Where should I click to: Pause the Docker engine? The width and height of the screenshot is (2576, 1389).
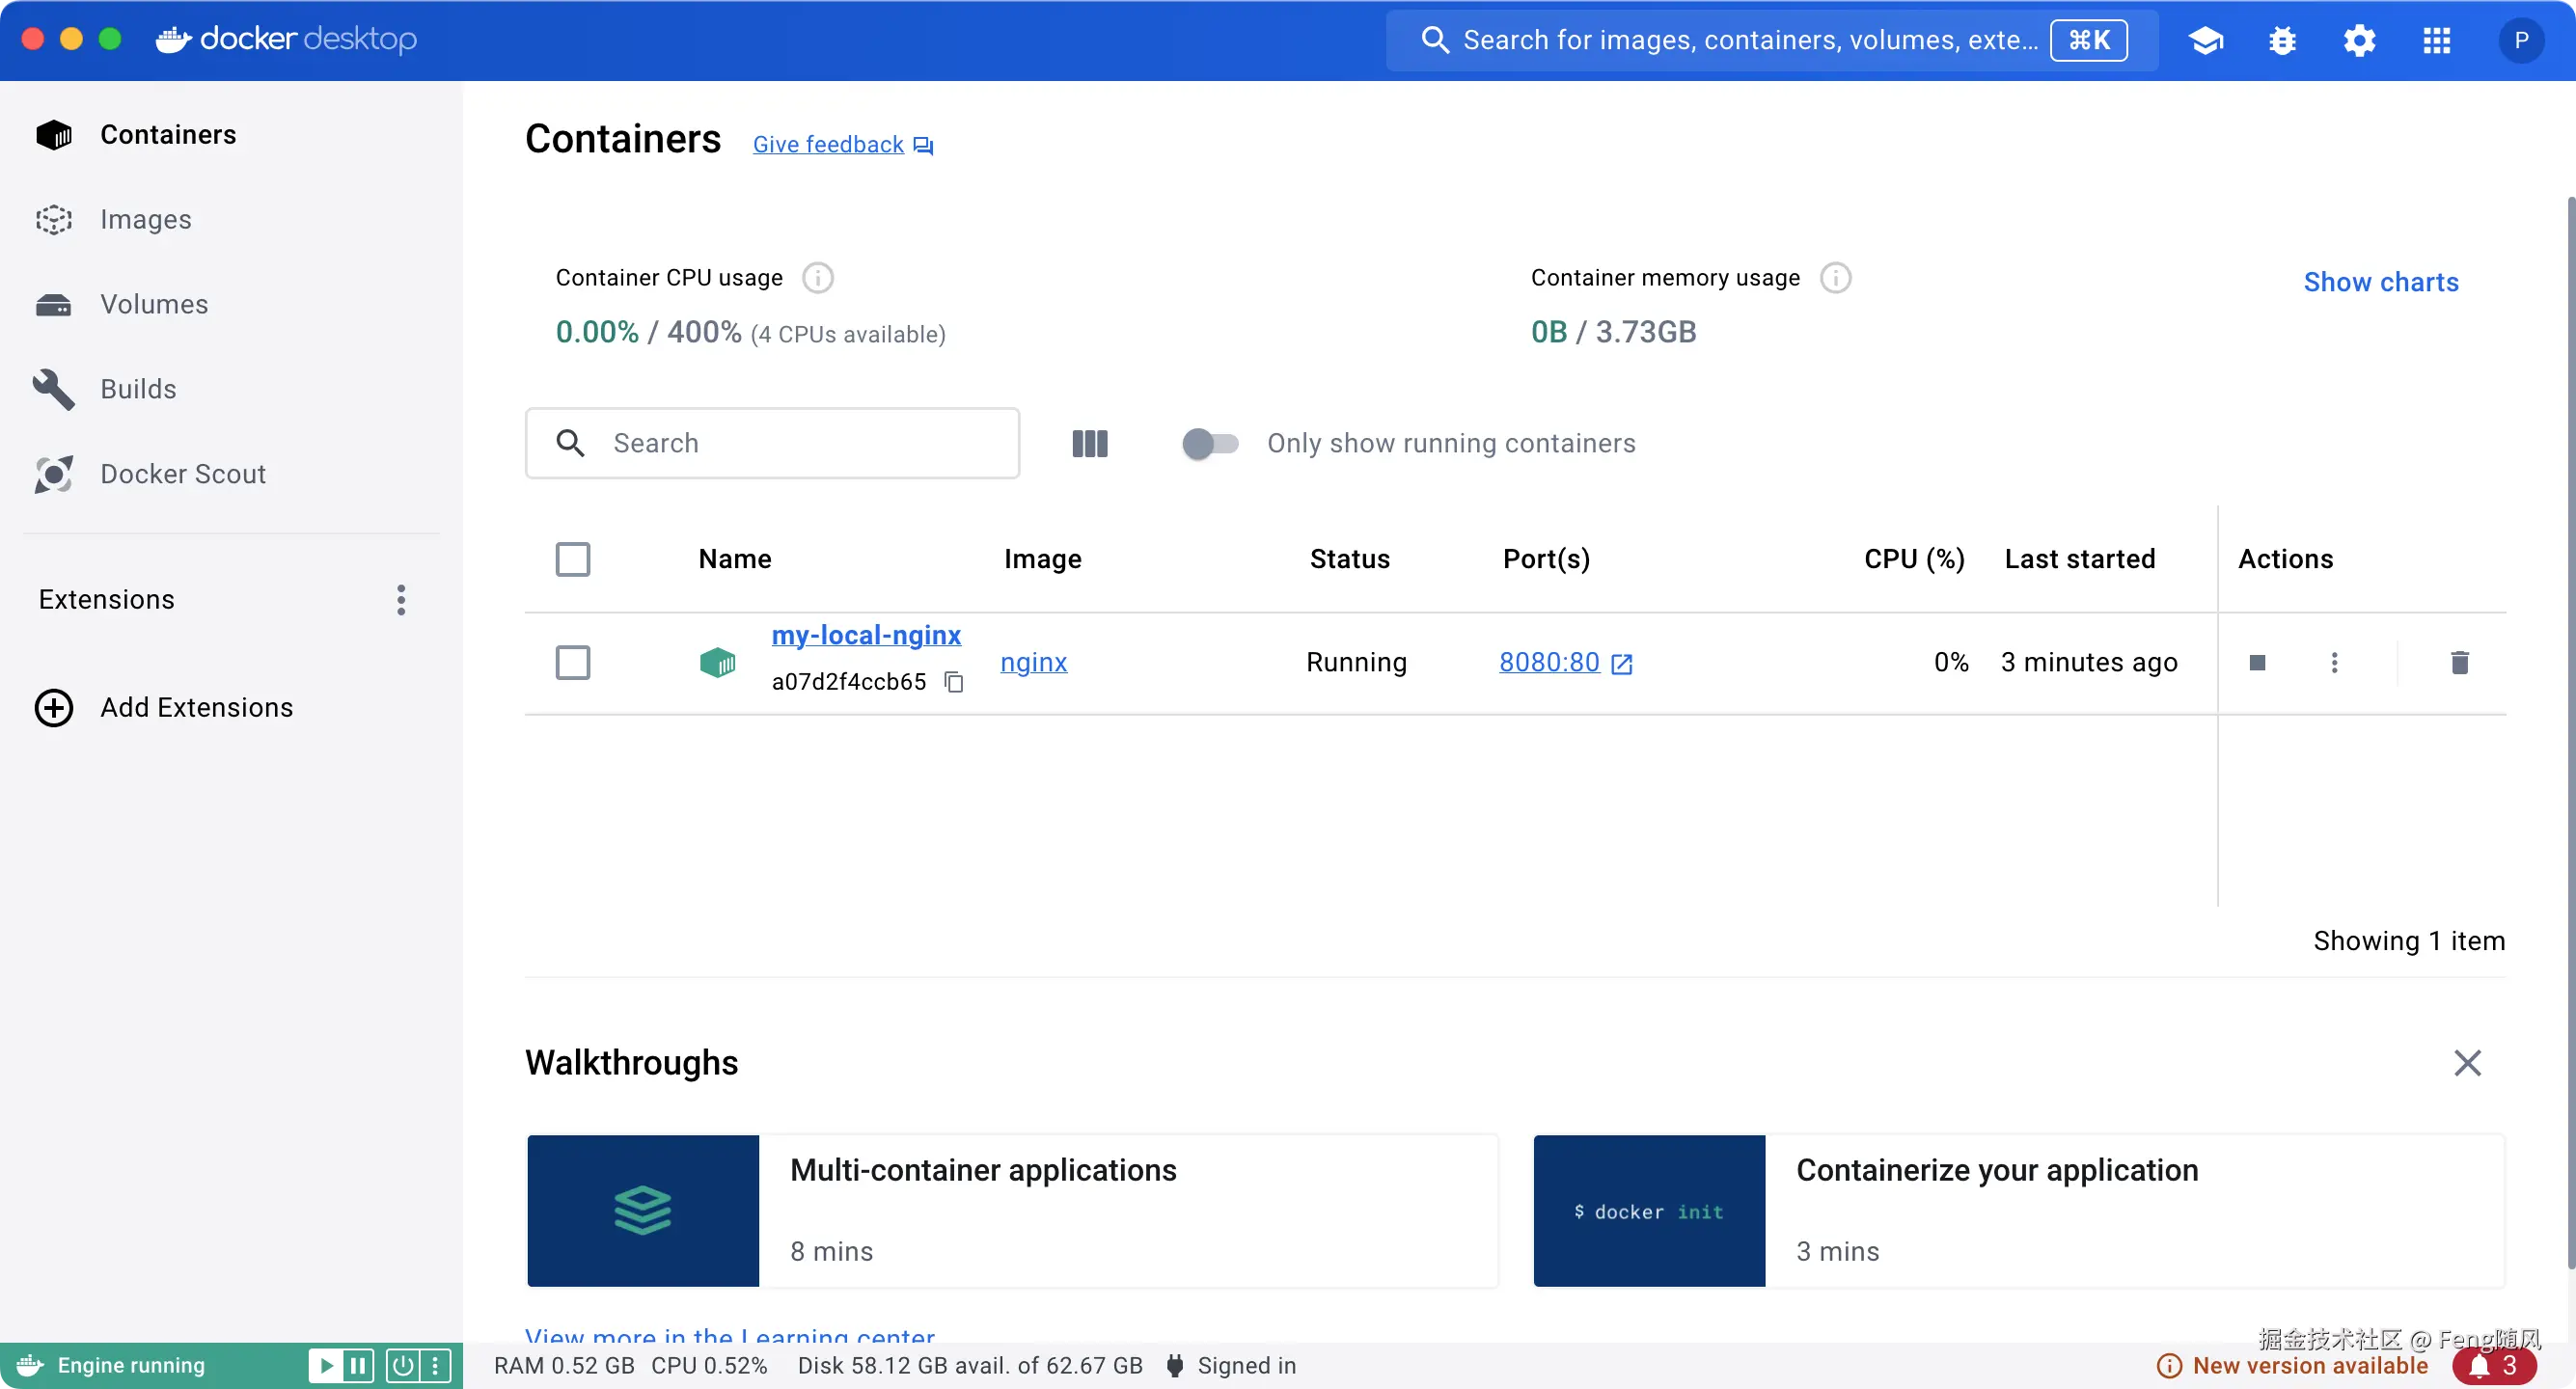(x=358, y=1365)
